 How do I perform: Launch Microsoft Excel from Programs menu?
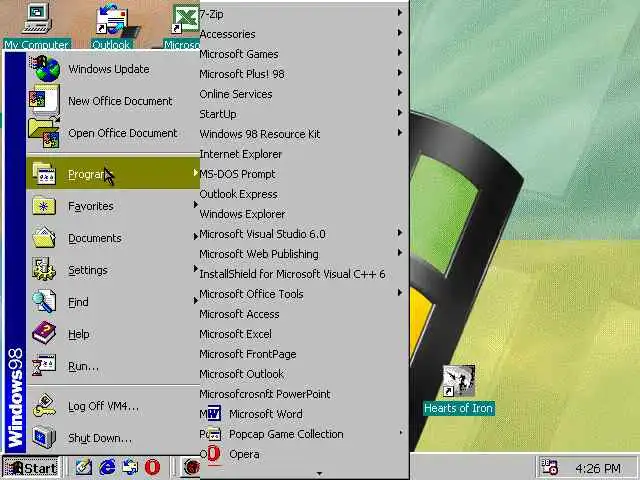(304, 334)
